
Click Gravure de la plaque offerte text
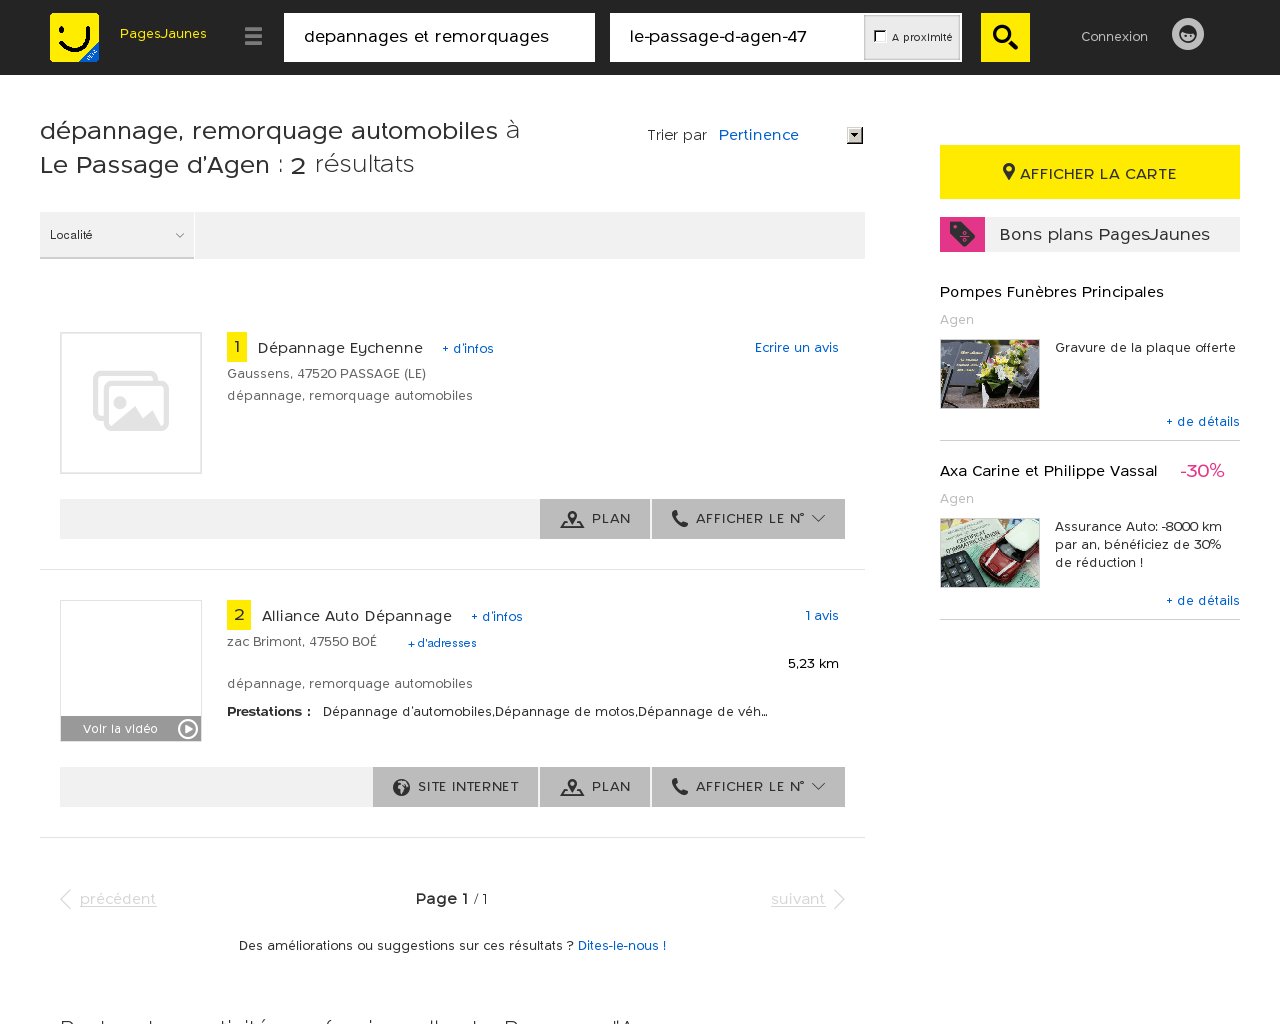(1145, 348)
